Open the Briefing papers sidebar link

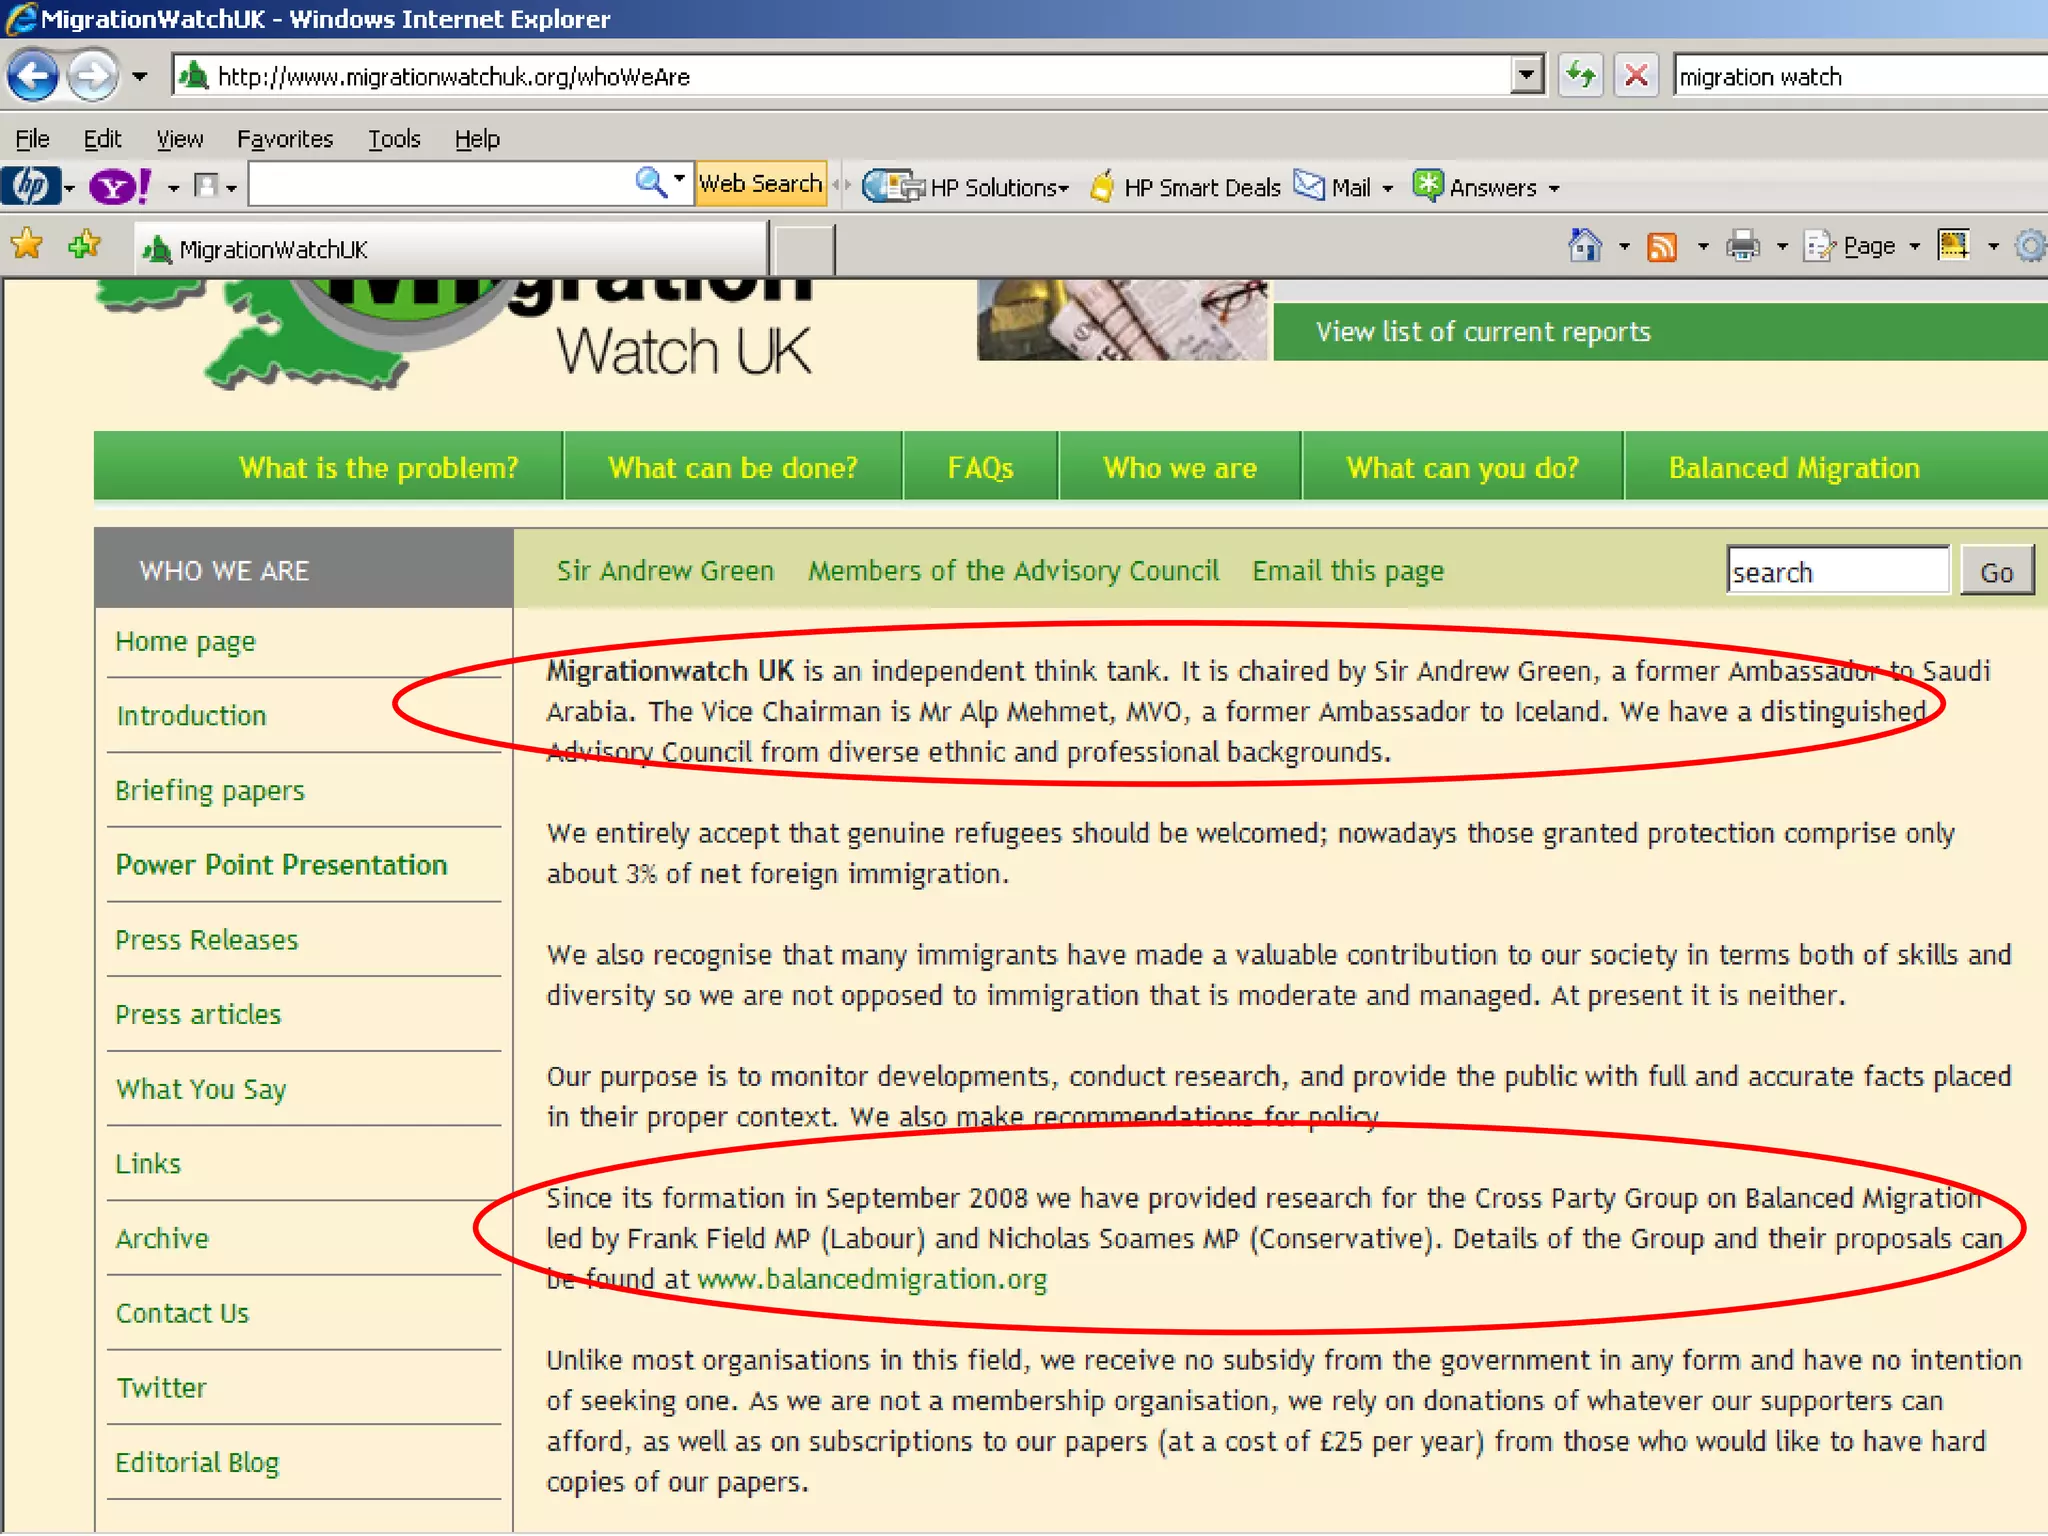(209, 791)
